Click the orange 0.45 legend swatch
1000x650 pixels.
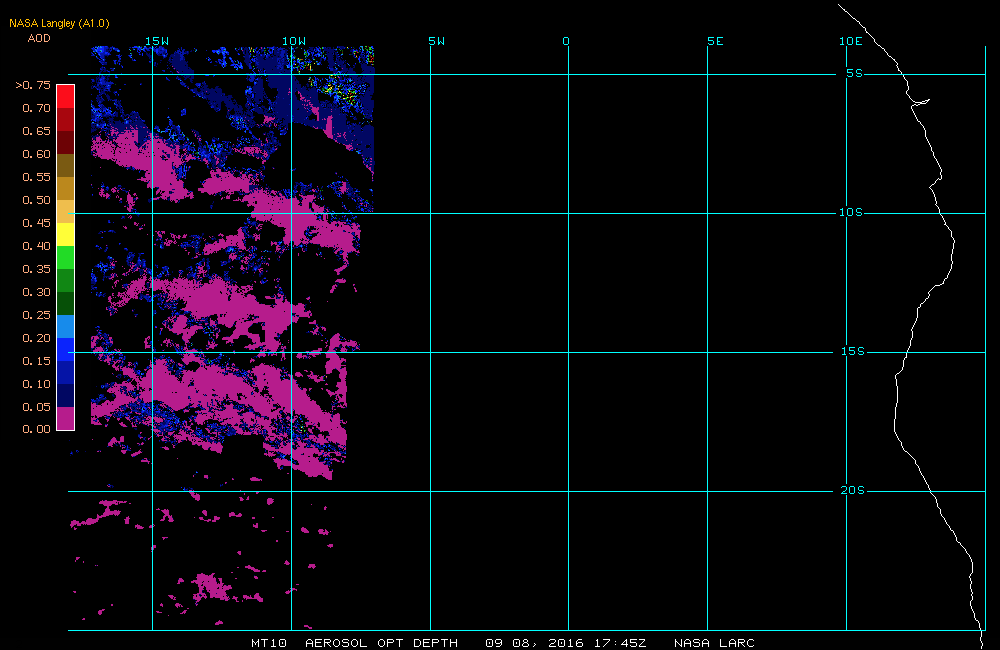[66, 211]
